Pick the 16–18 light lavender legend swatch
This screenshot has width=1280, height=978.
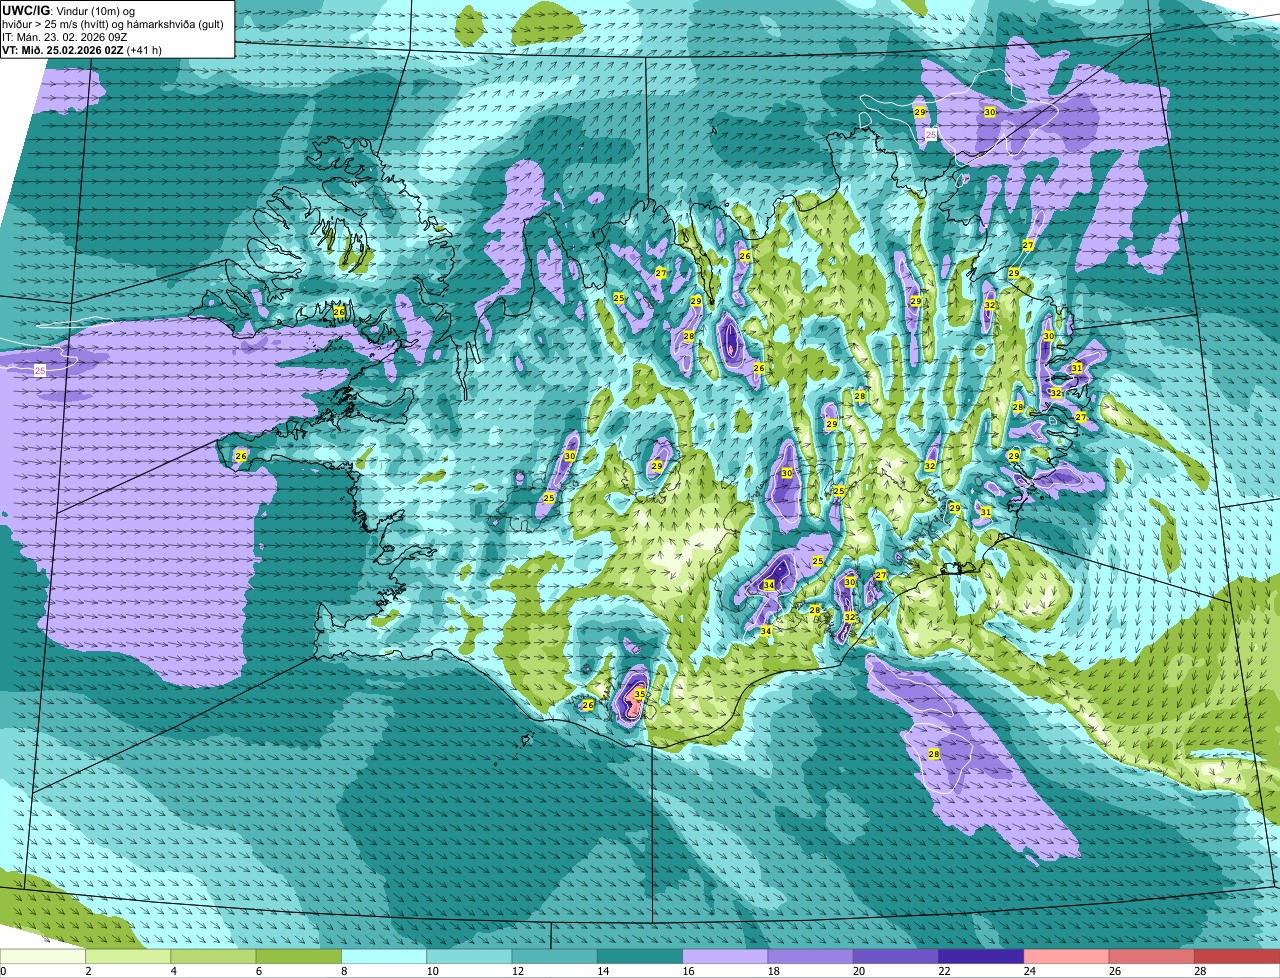click(x=725, y=957)
